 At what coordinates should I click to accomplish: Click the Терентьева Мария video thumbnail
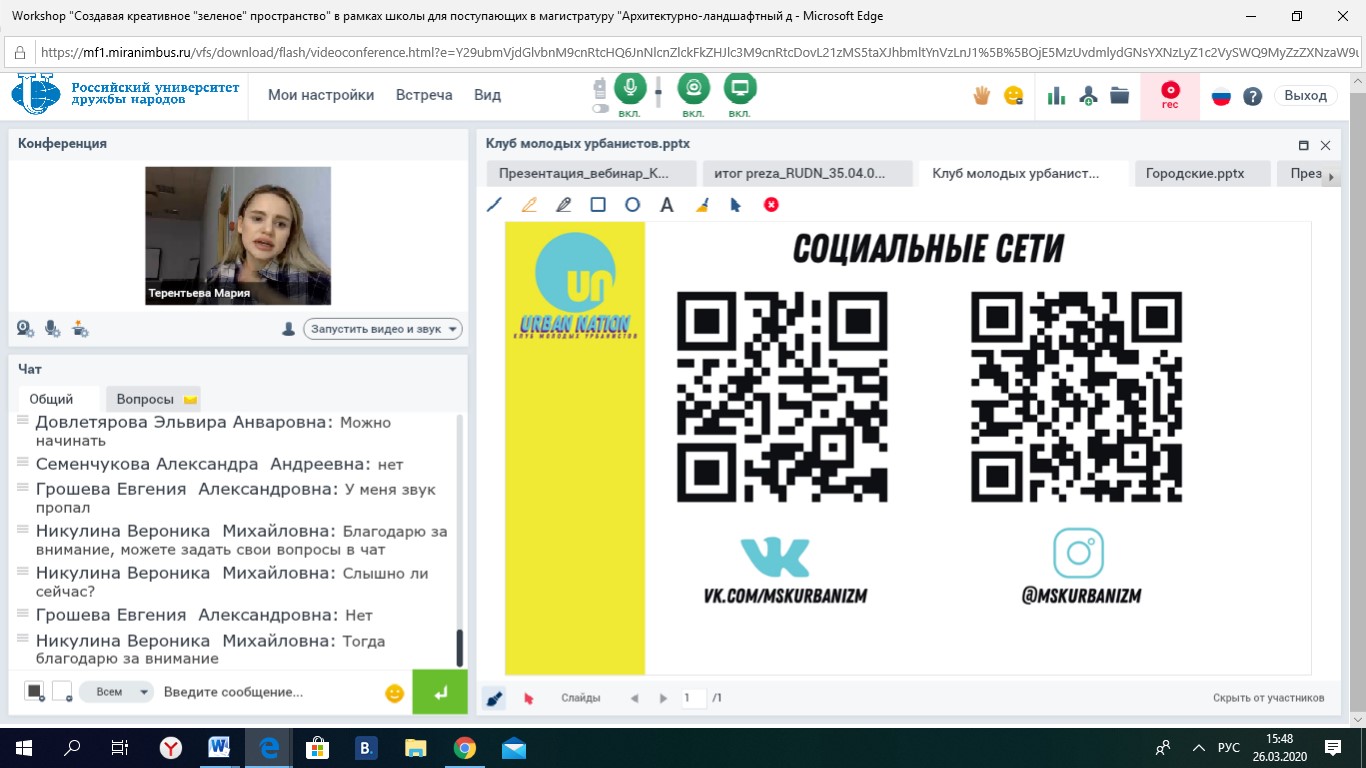click(238, 235)
